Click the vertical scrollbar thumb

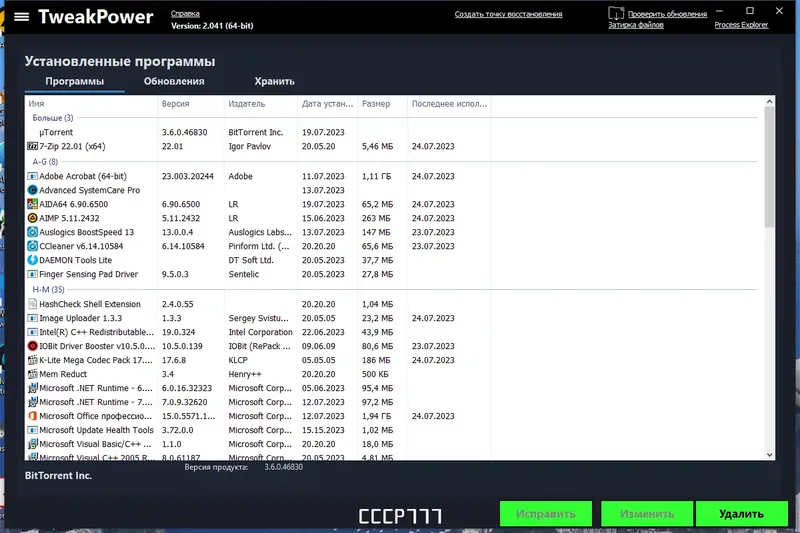click(x=769, y=167)
